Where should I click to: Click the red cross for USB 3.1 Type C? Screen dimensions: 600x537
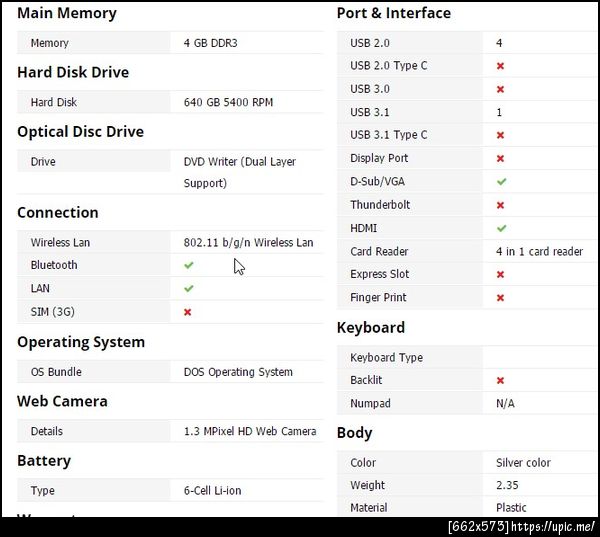(x=500, y=135)
